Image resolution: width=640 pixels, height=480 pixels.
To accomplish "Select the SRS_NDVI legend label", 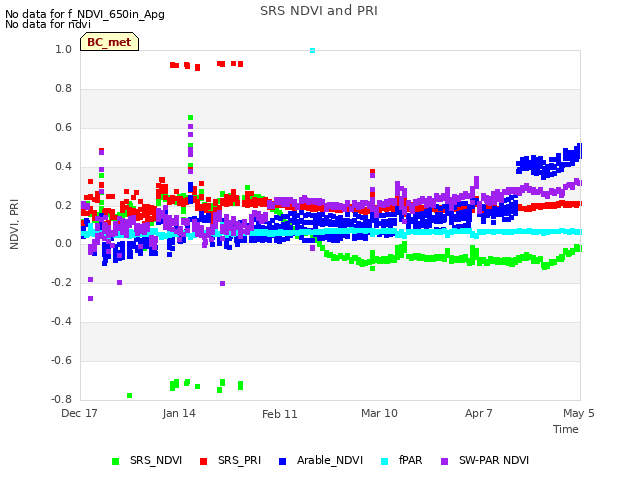I will [156, 460].
